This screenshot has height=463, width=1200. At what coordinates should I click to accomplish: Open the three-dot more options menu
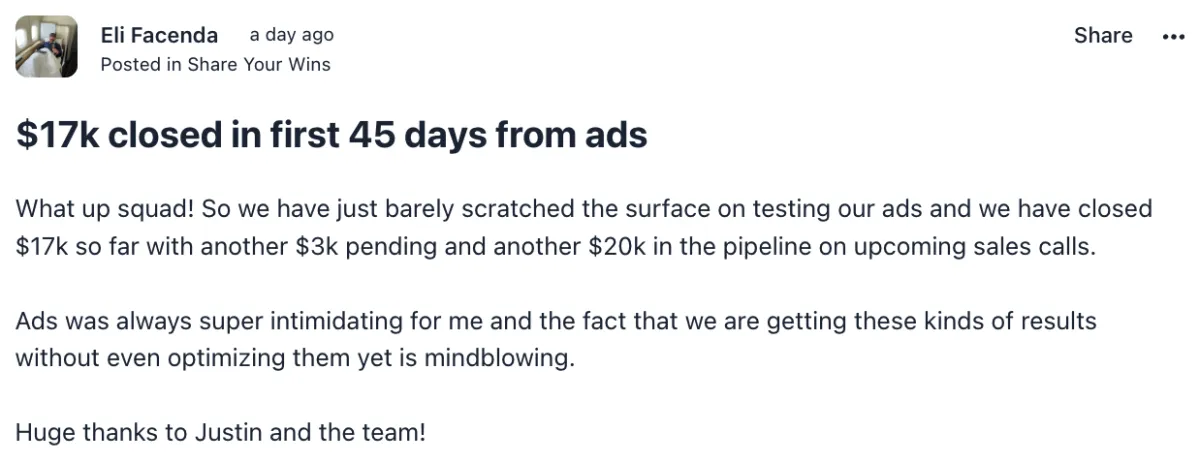coord(1173,36)
